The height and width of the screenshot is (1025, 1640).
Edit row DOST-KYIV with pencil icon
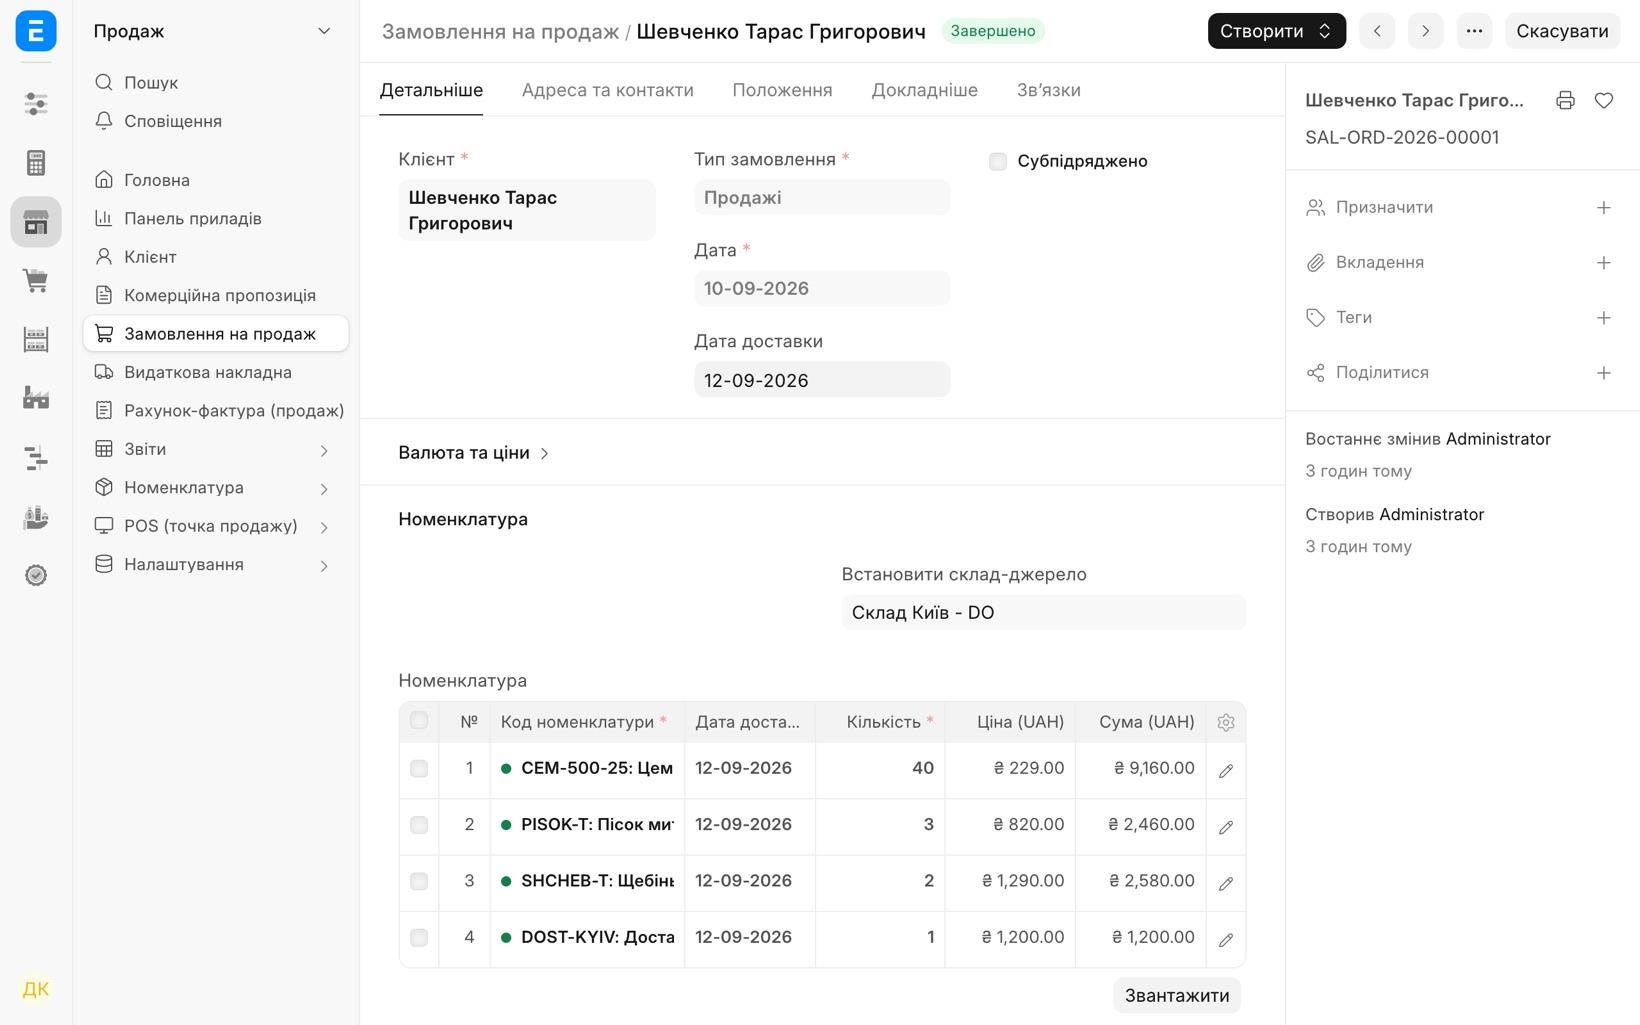pyautogui.click(x=1226, y=939)
